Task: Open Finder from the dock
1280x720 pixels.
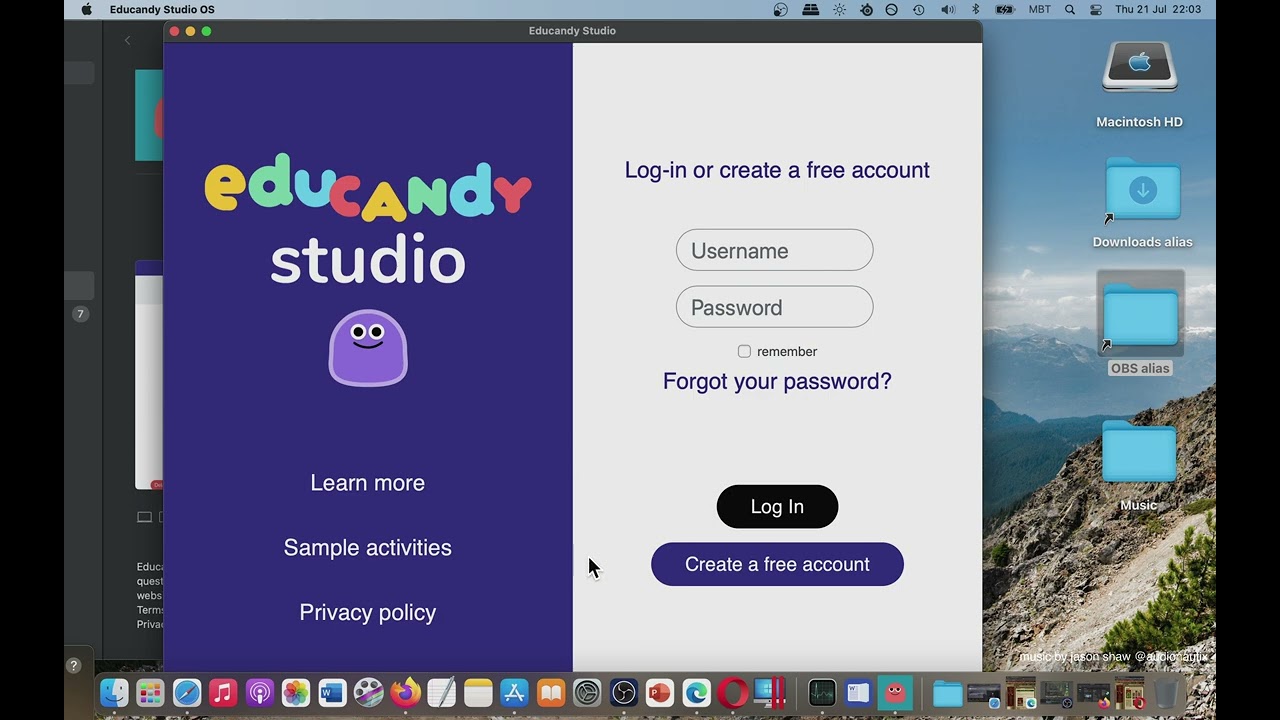Action: pos(114,692)
